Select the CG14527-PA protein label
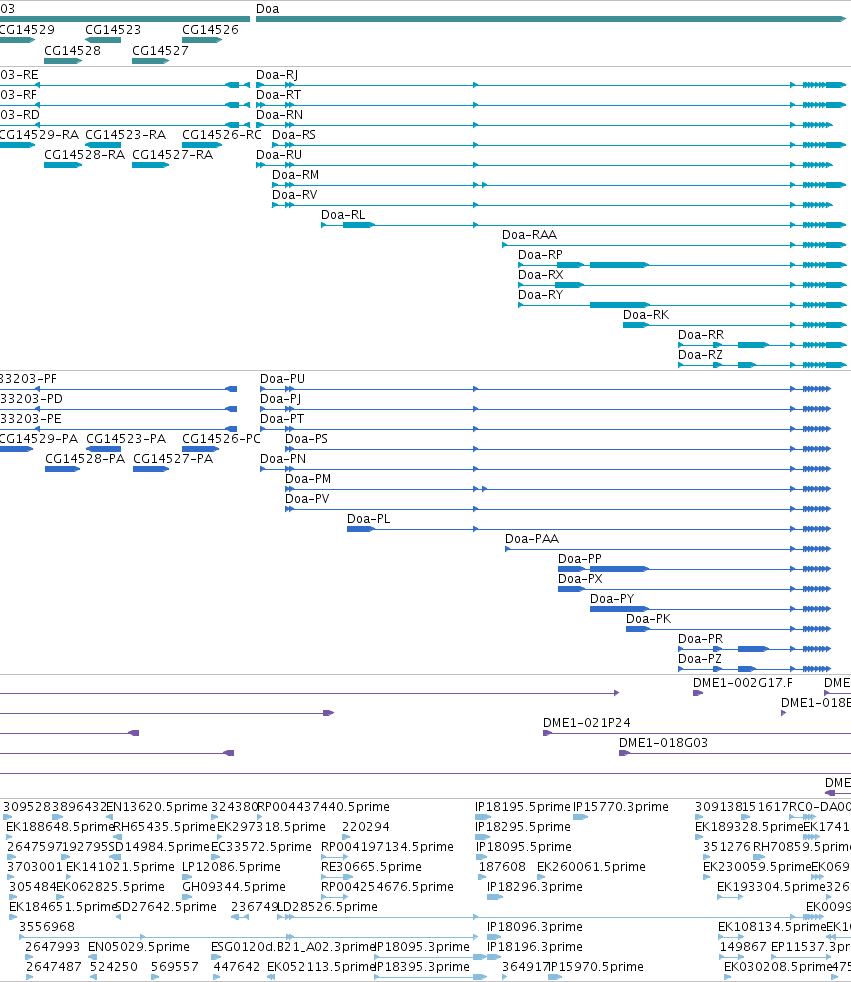The image size is (851, 982). (173, 460)
